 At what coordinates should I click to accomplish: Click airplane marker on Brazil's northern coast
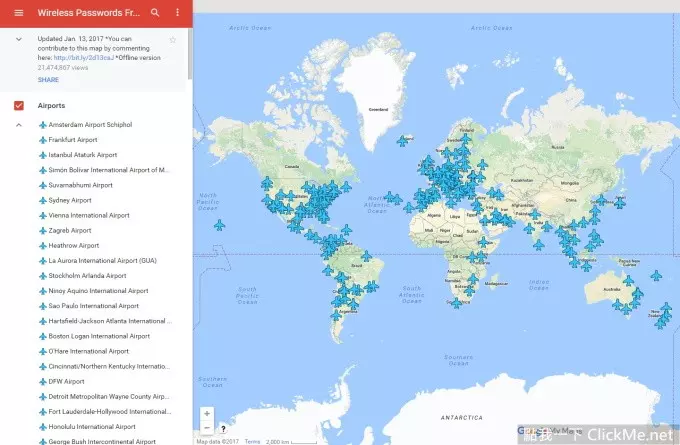point(366,256)
